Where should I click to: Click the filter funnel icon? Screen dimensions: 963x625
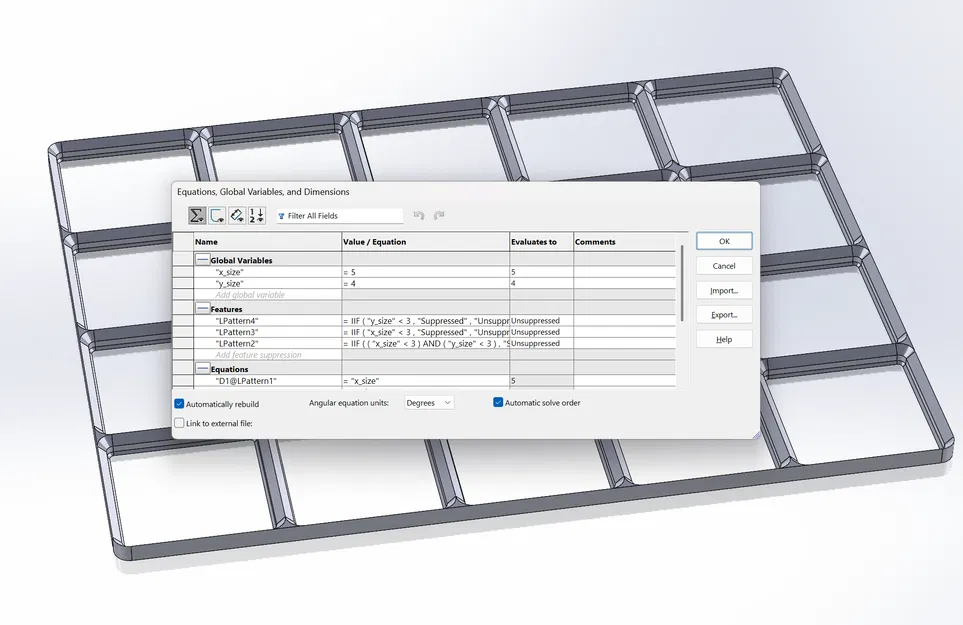(x=281, y=215)
